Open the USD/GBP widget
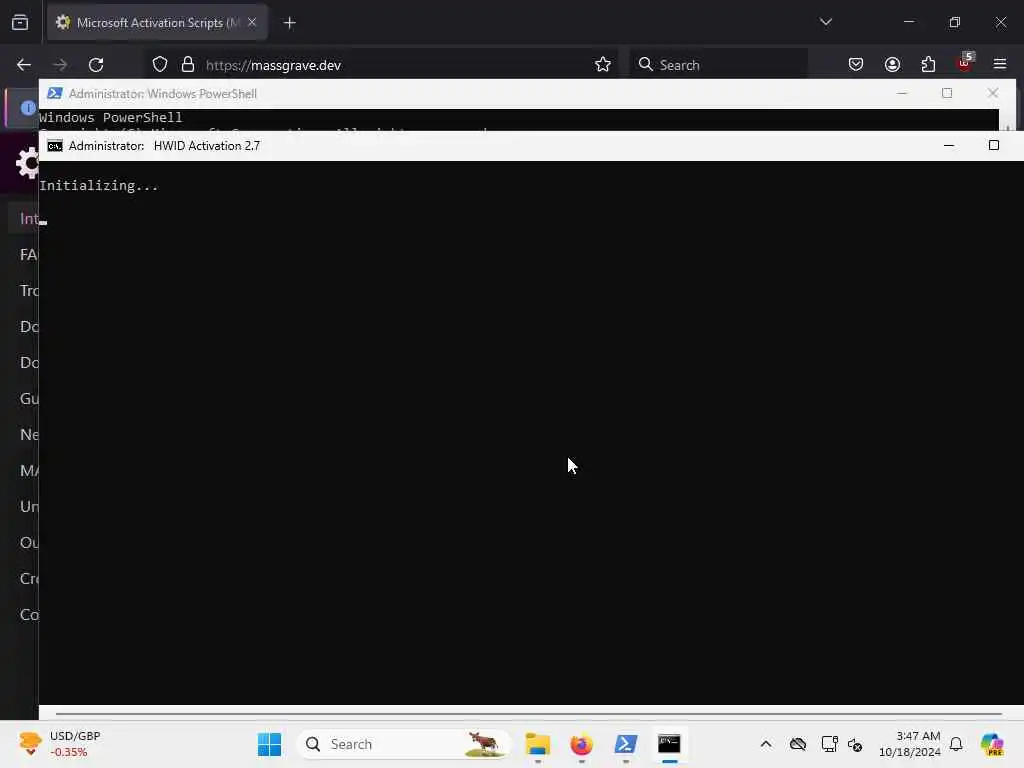The height and width of the screenshot is (768, 1024). 60,744
